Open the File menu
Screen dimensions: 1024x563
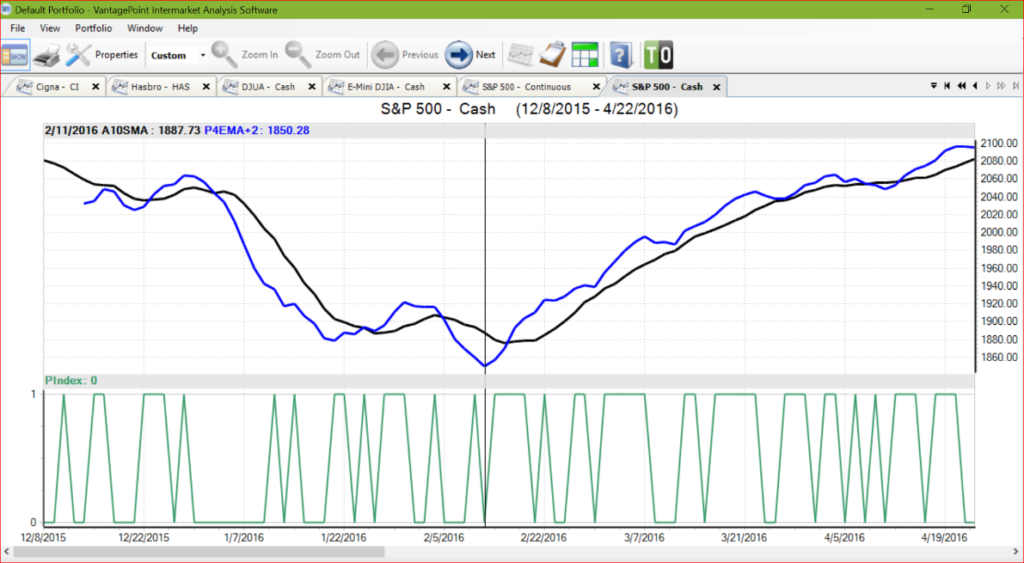[x=18, y=28]
